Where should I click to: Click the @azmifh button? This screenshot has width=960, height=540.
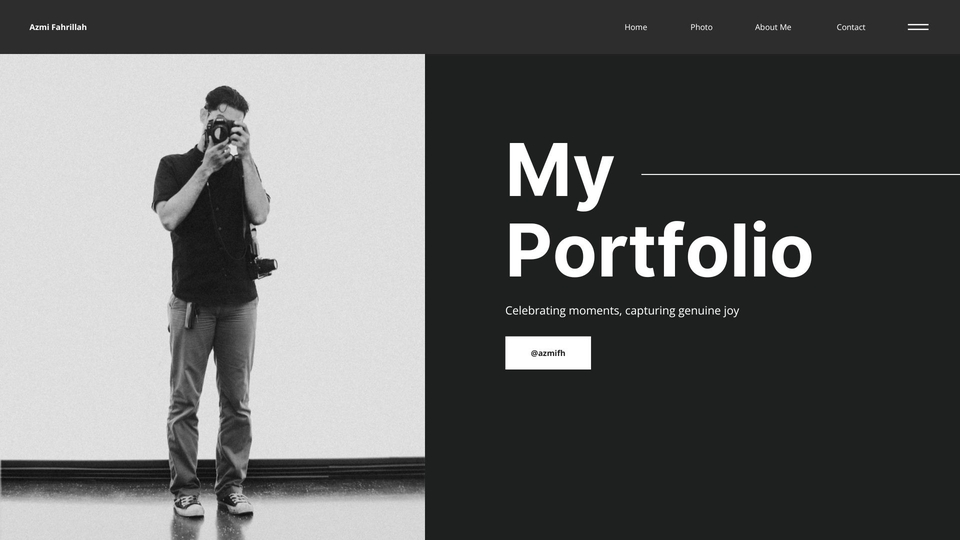coord(548,353)
